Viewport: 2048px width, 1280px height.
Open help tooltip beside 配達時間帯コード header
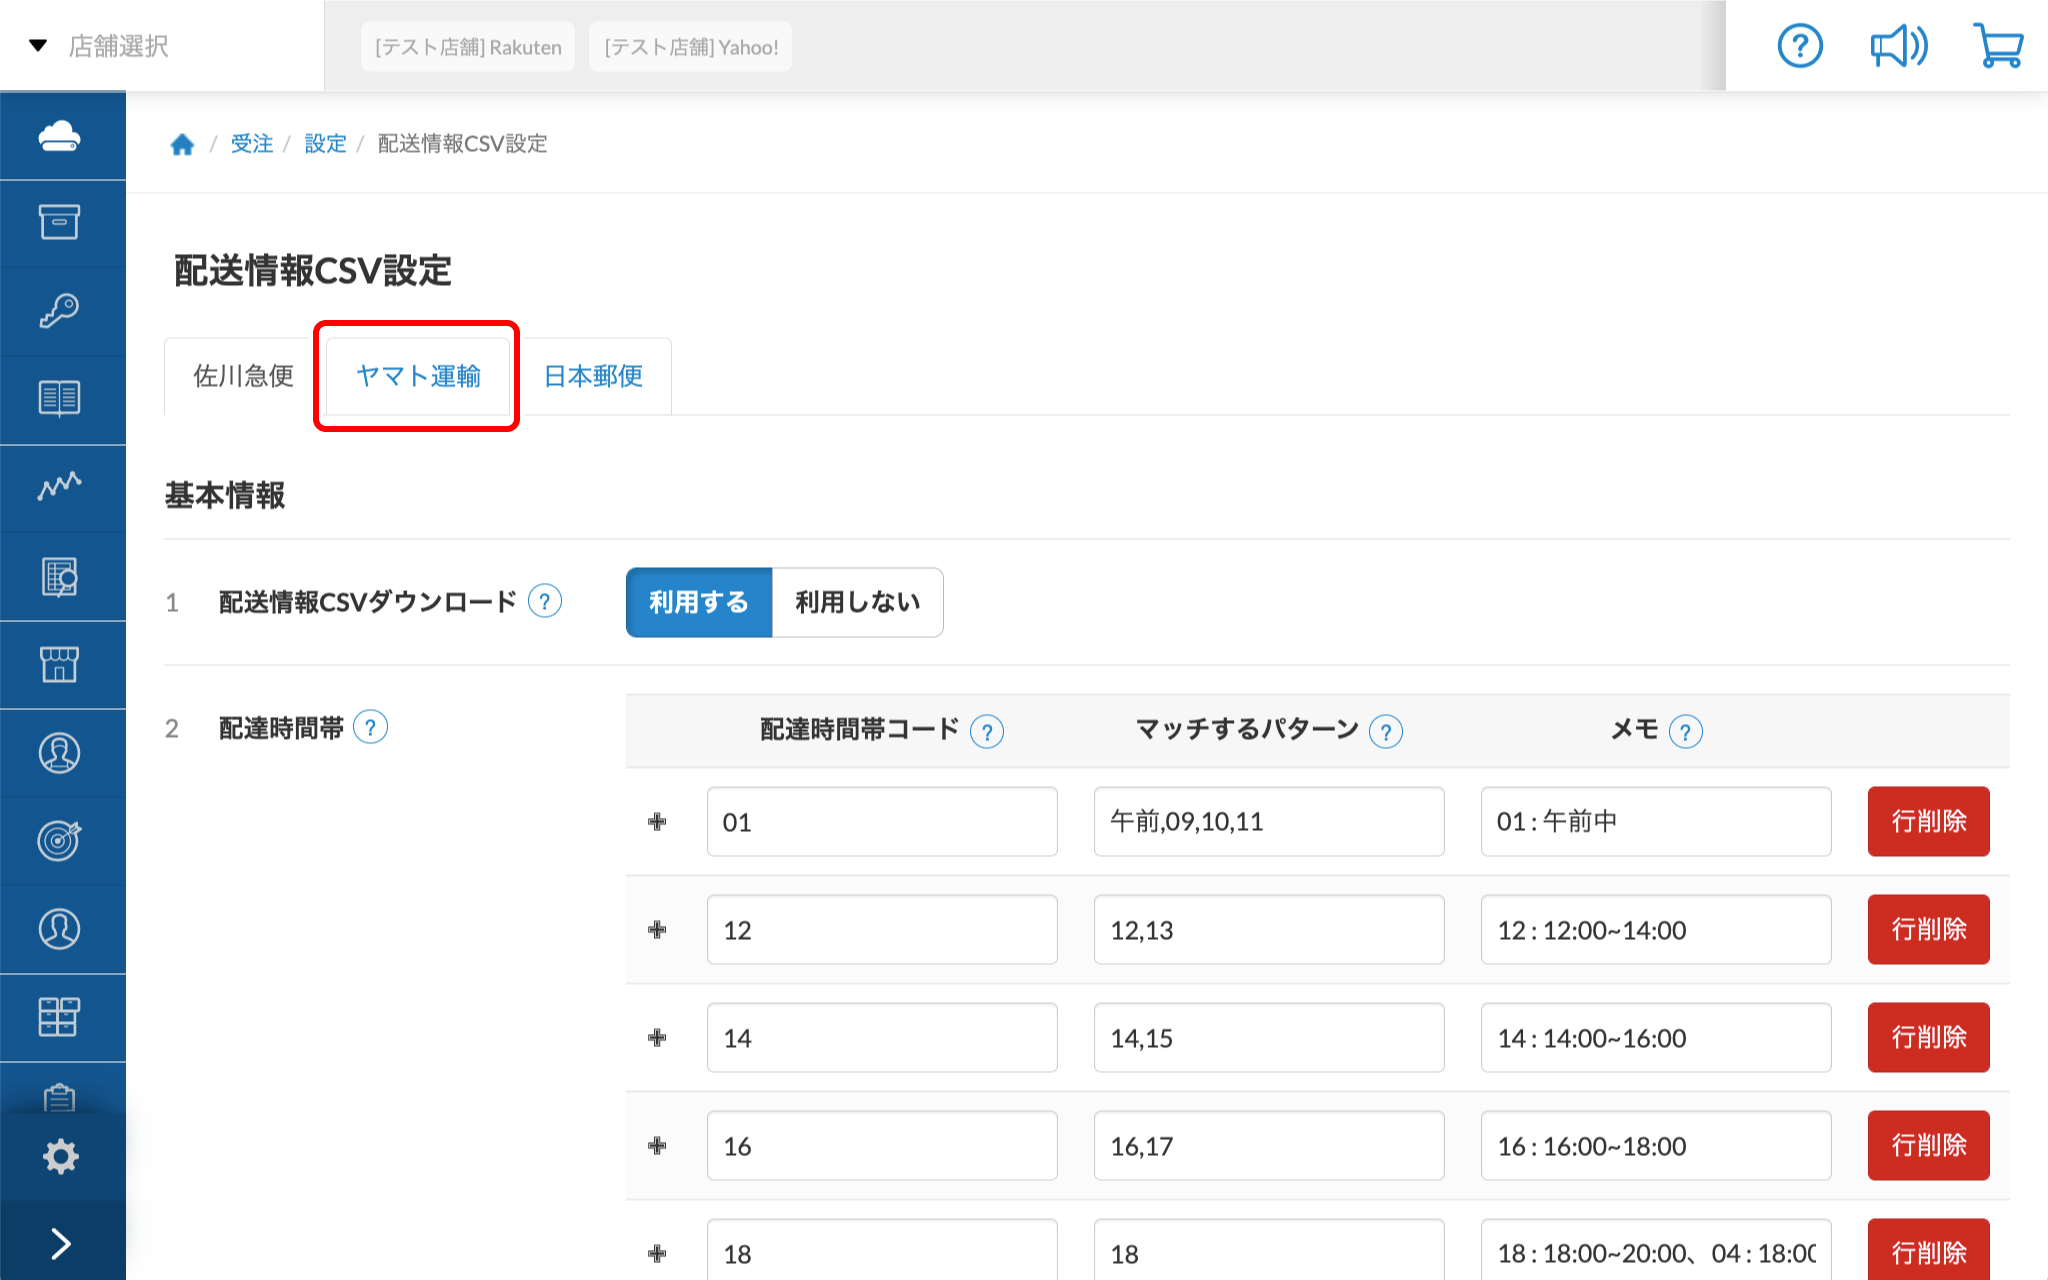[987, 731]
